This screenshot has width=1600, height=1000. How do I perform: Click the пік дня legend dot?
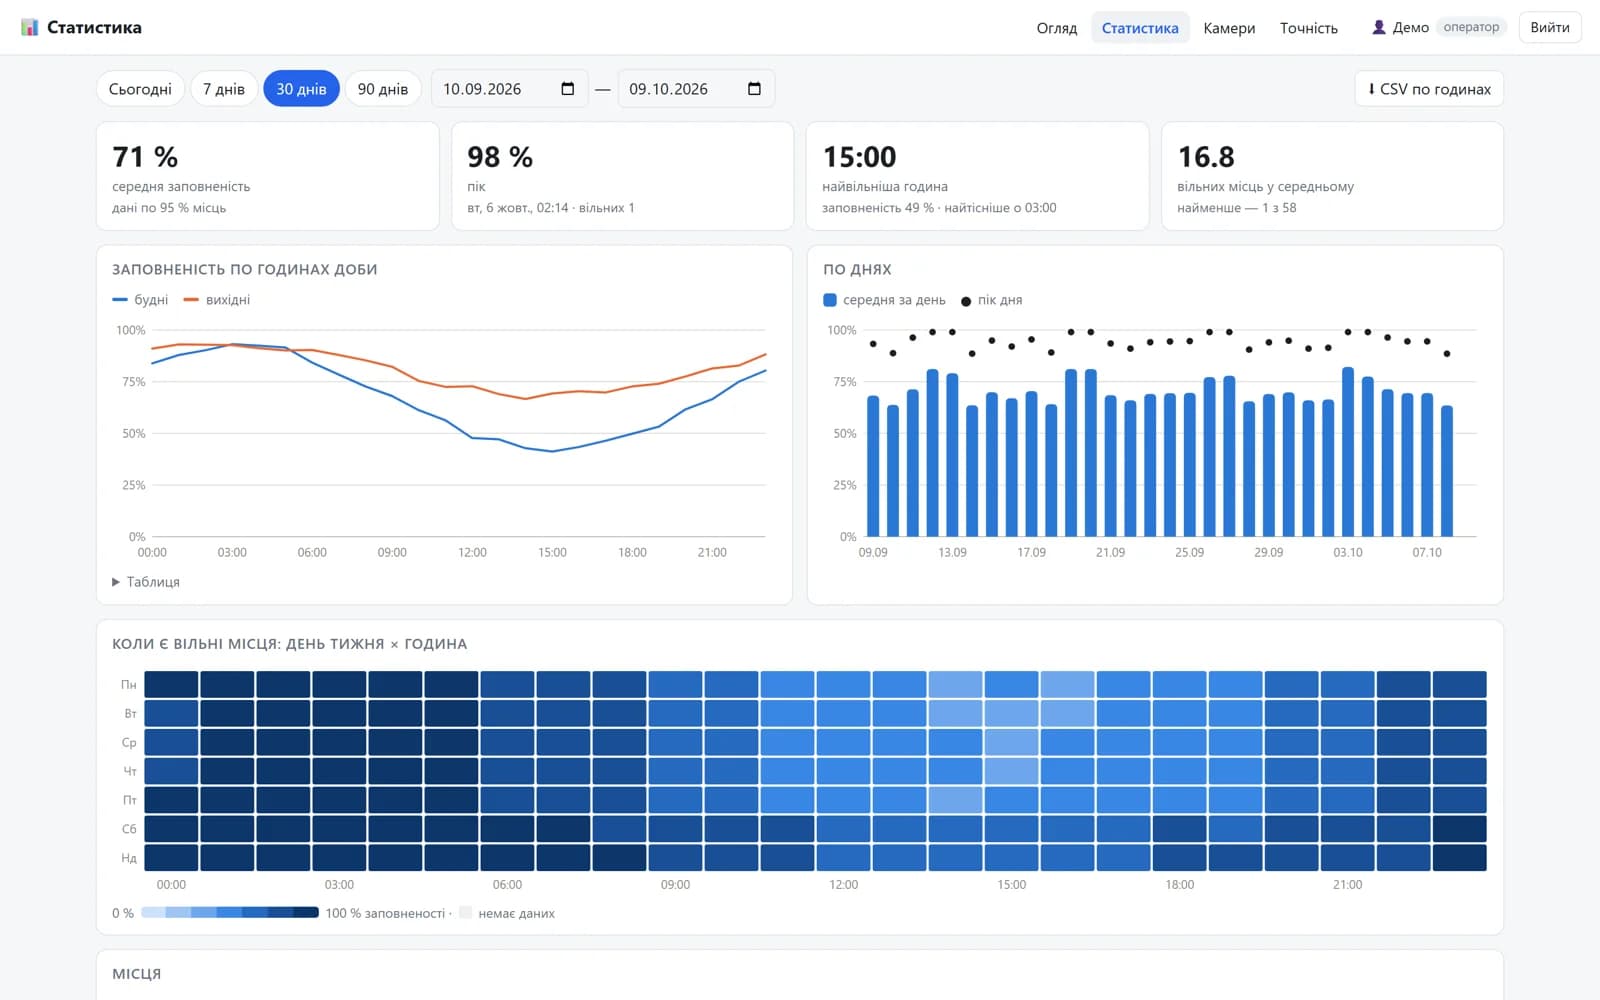click(x=966, y=301)
